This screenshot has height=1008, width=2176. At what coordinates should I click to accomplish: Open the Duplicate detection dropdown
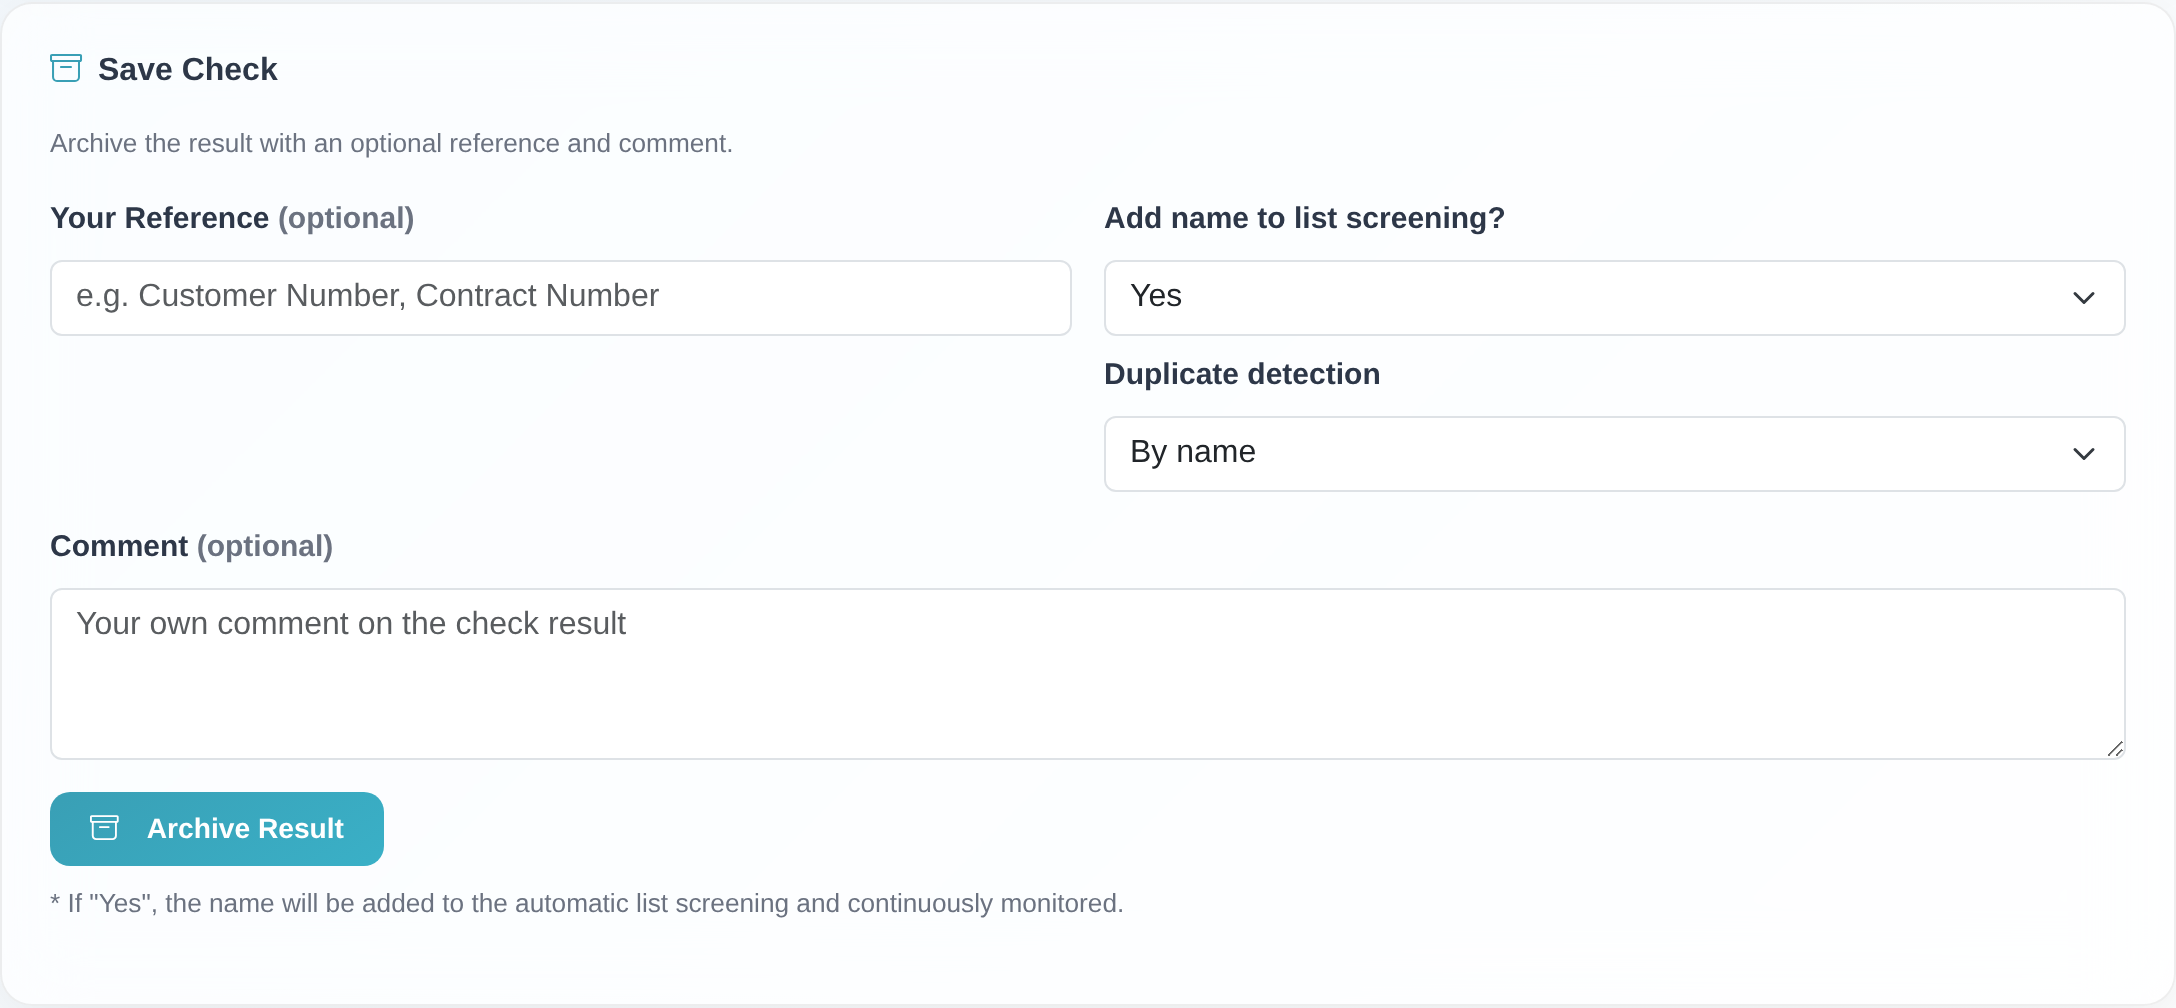[x=1615, y=454]
